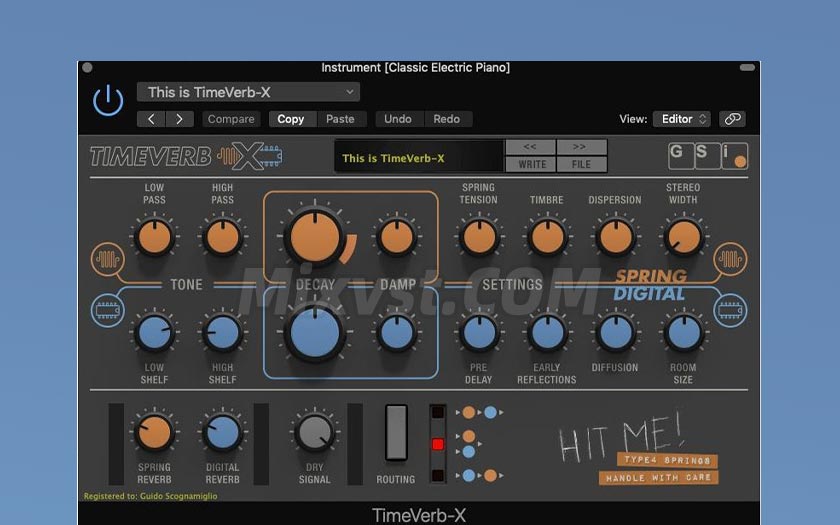Select the top routing LED option
This screenshot has height=525, width=840.
pyautogui.click(x=437, y=413)
